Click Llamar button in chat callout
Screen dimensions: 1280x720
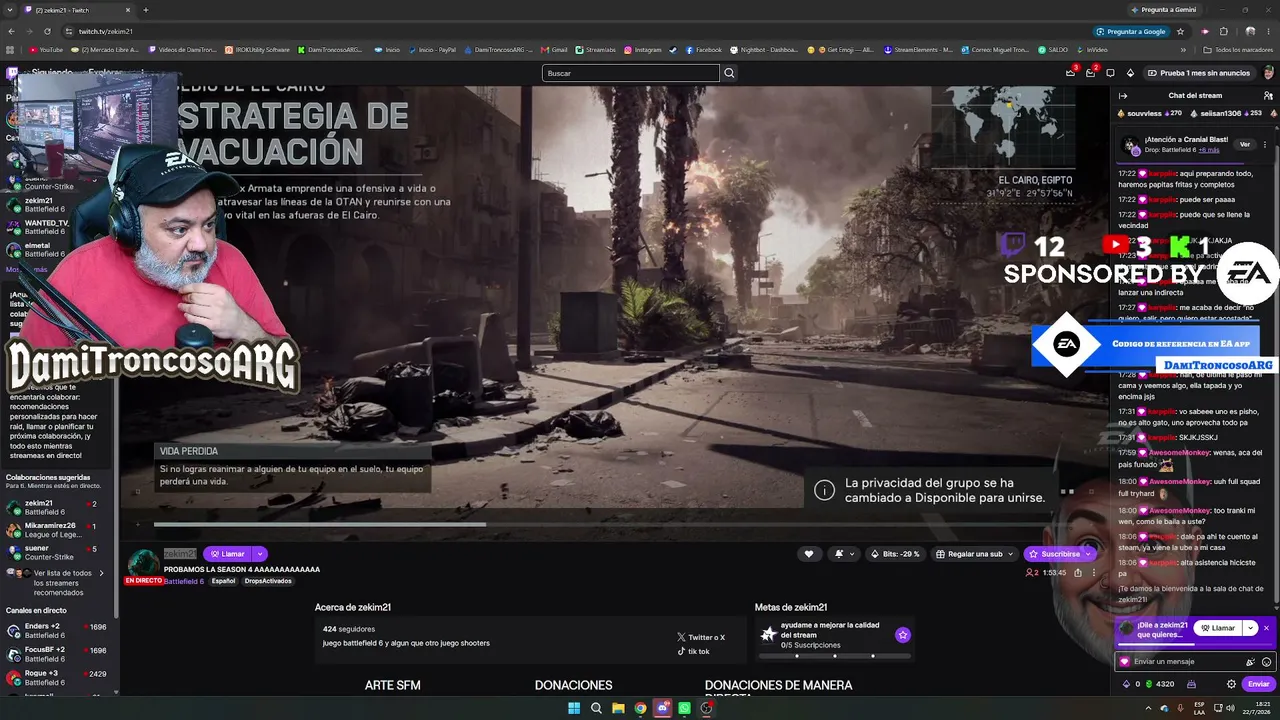pyautogui.click(x=1218, y=628)
